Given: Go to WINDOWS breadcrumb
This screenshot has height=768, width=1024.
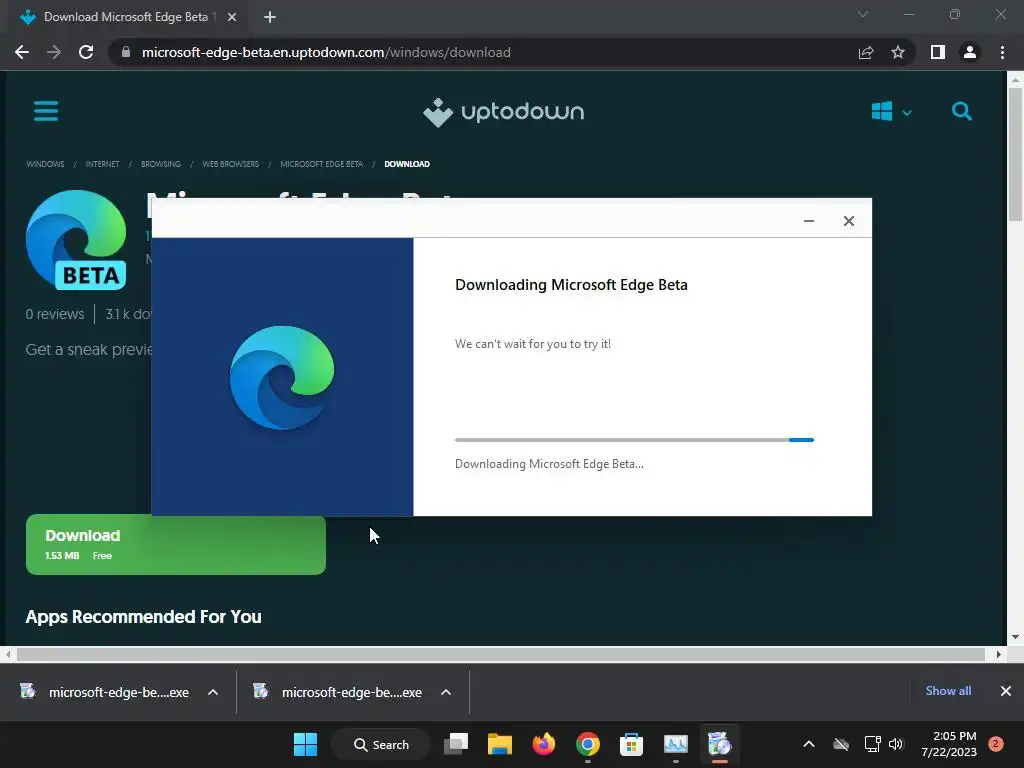Looking at the screenshot, I should click(x=45, y=164).
